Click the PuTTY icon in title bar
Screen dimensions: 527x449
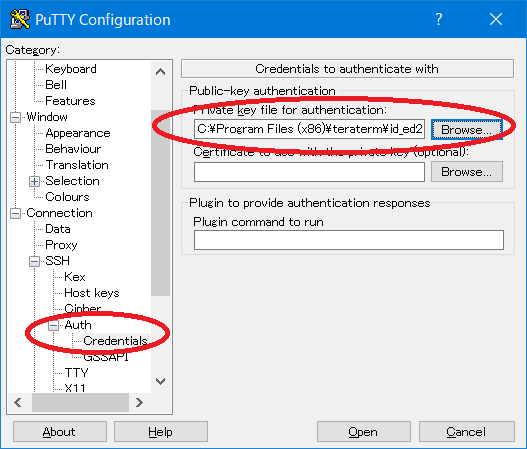coord(19,19)
